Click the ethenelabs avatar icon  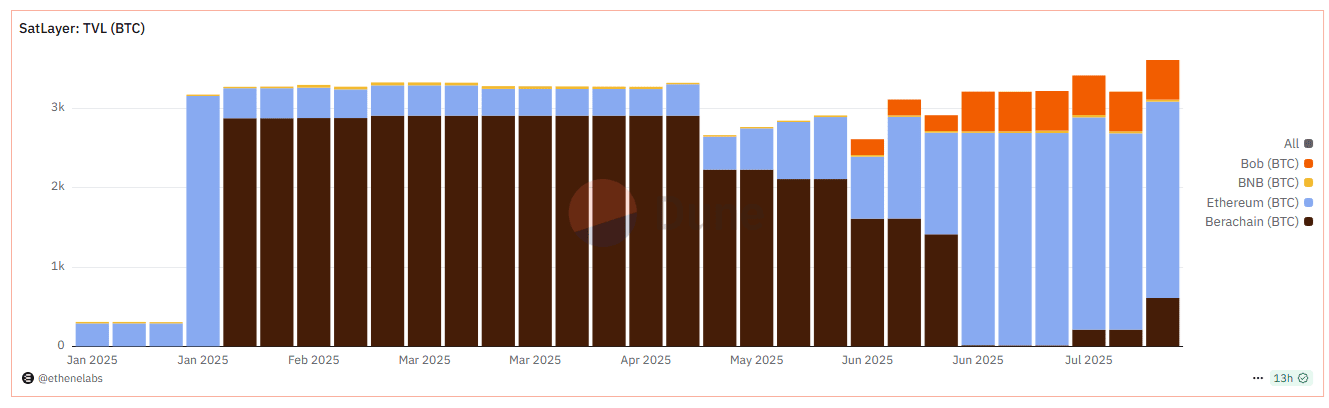[28, 379]
